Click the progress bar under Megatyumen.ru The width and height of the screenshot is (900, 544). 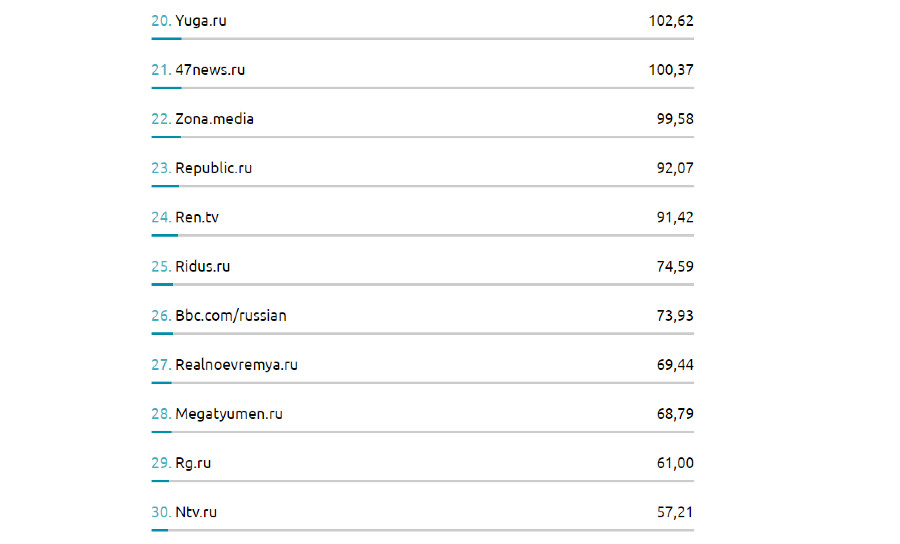[422, 432]
